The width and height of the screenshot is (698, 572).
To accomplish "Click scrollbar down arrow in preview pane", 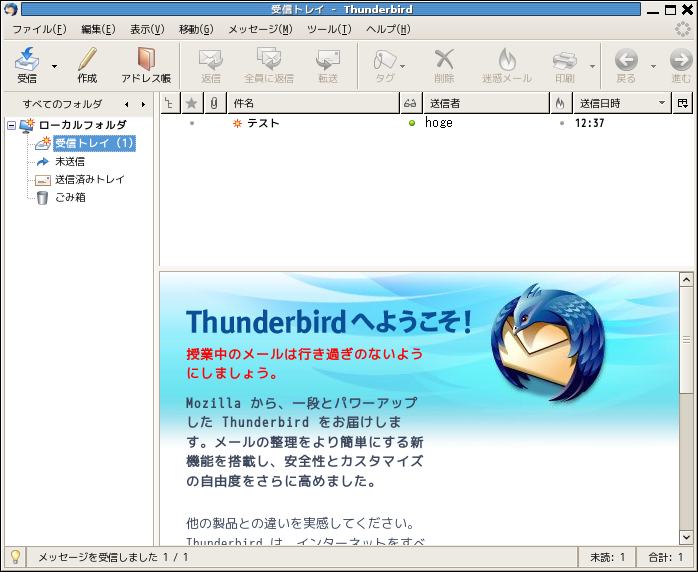I will pyautogui.click(x=686, y=537).
